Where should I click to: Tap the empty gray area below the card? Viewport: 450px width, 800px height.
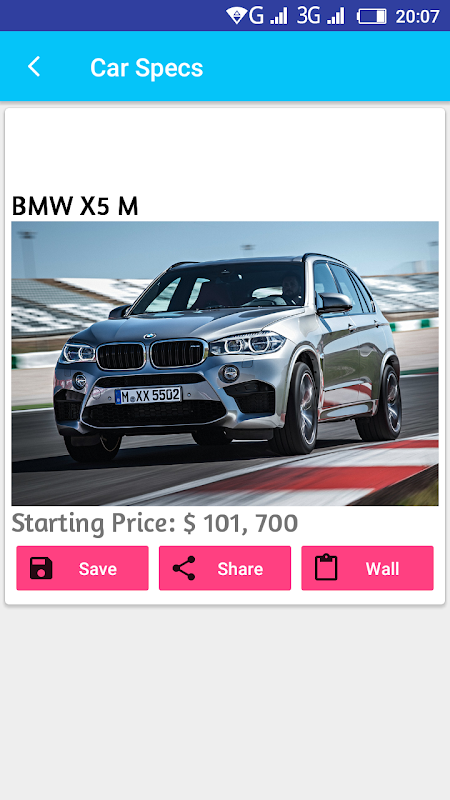pyautogui.click(x=225, y=702)
